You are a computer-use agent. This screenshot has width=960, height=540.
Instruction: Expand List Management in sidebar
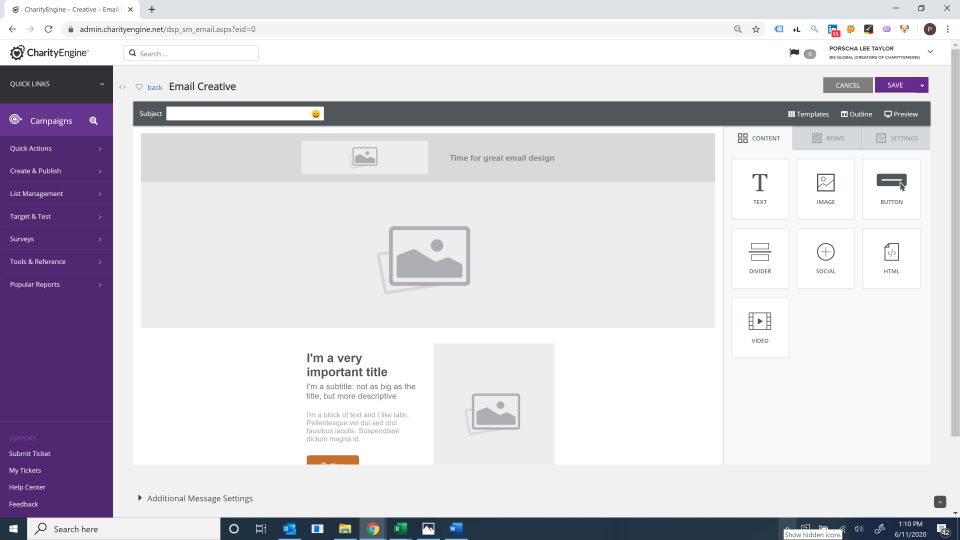tap(56, 193)
